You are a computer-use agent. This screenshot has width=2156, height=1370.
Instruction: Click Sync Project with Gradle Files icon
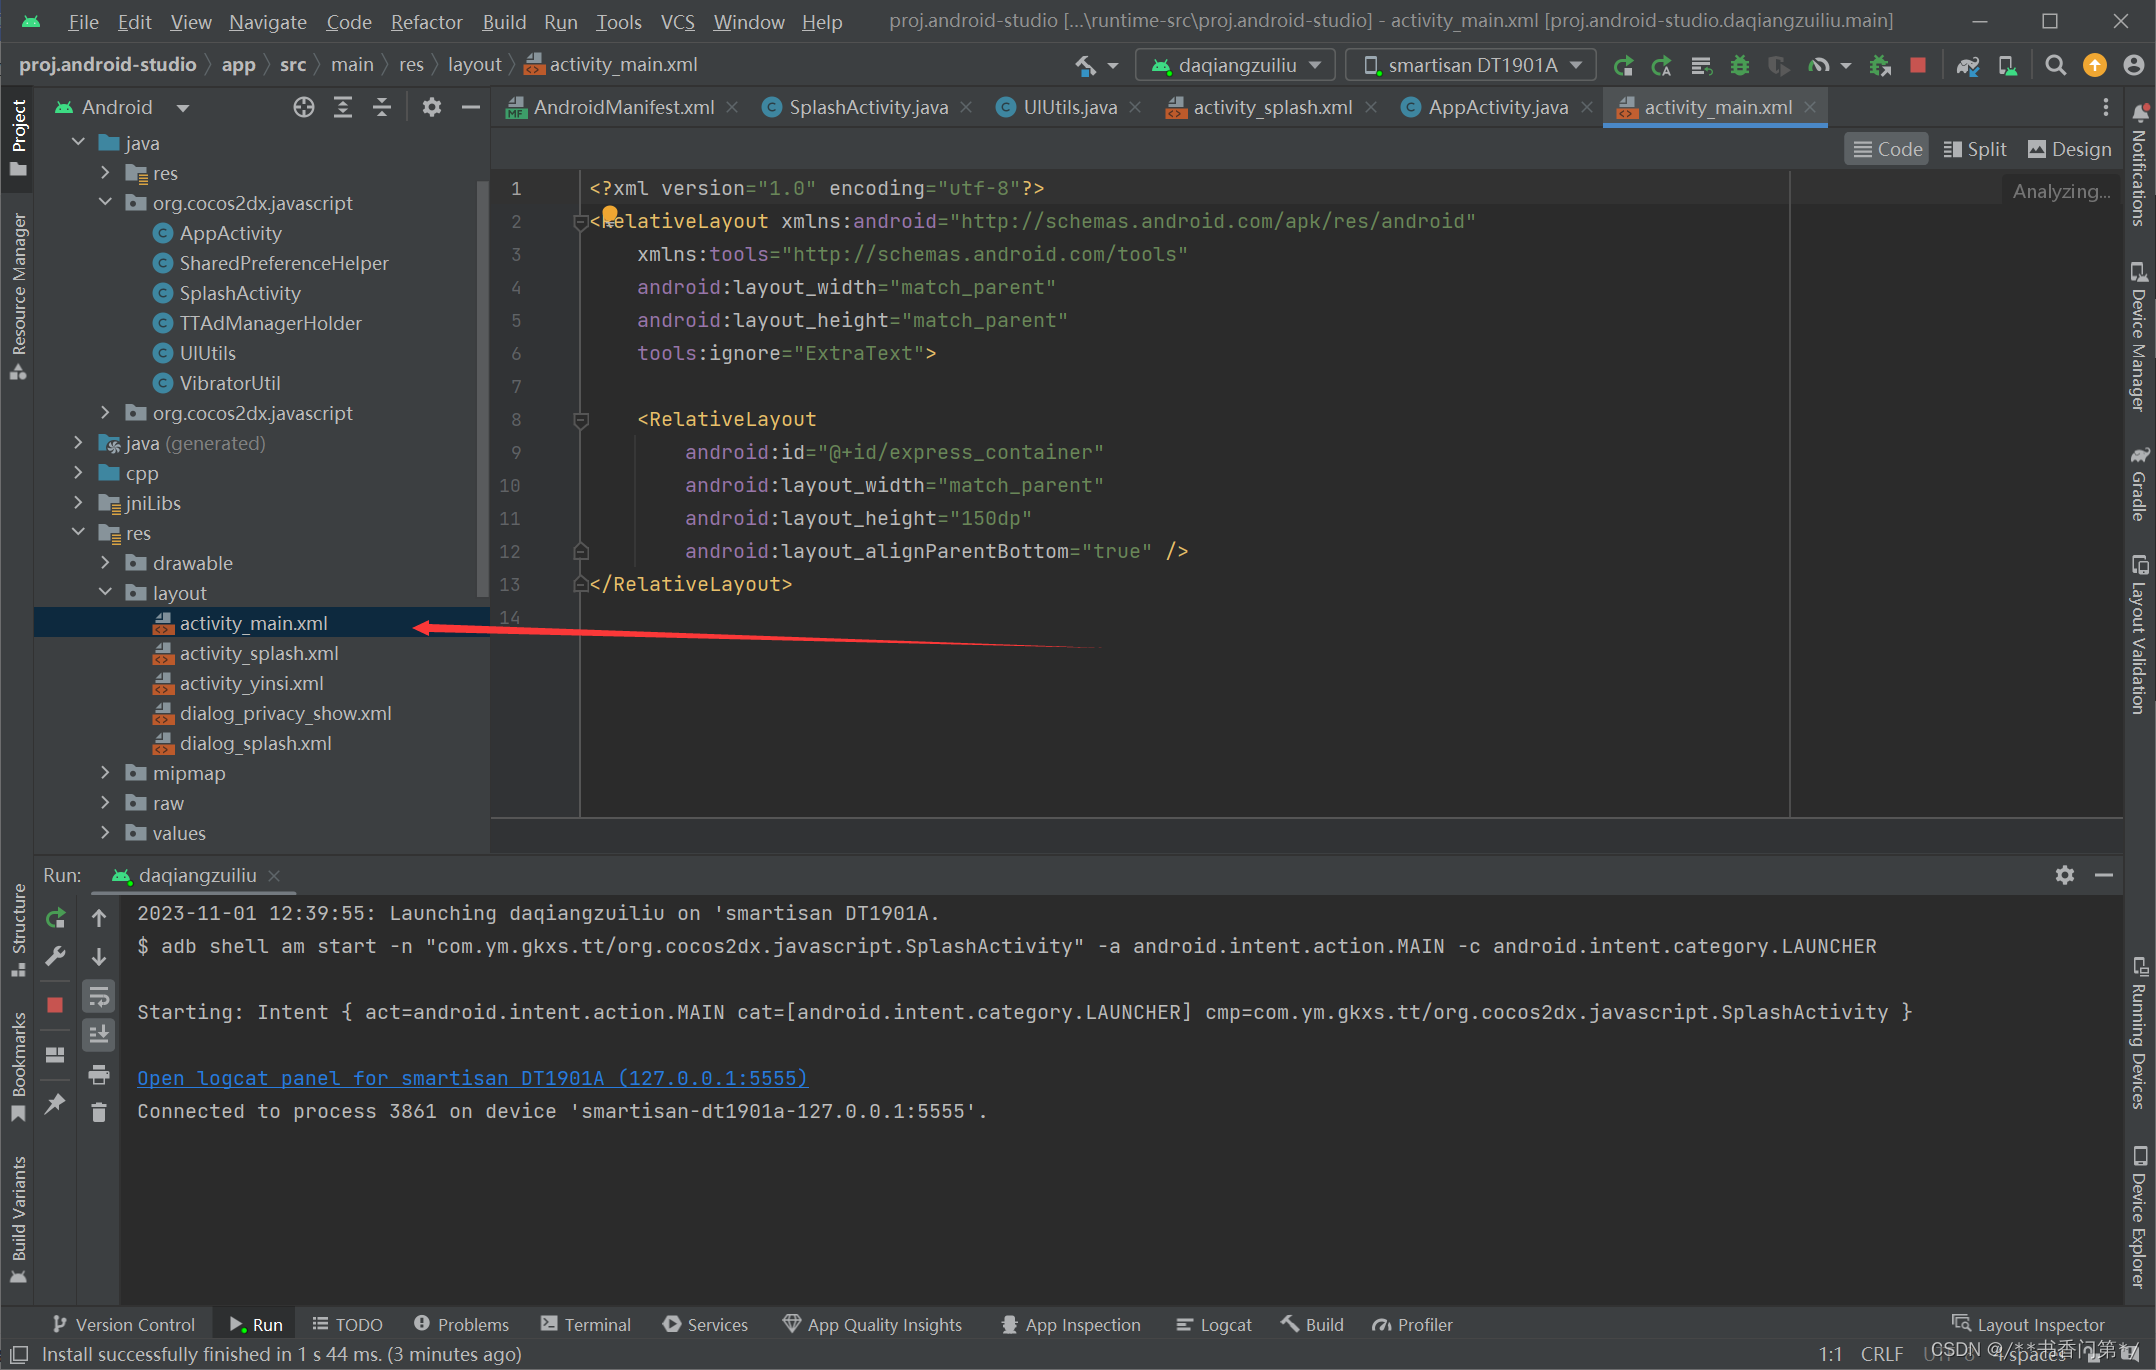tap(1967, 65)
